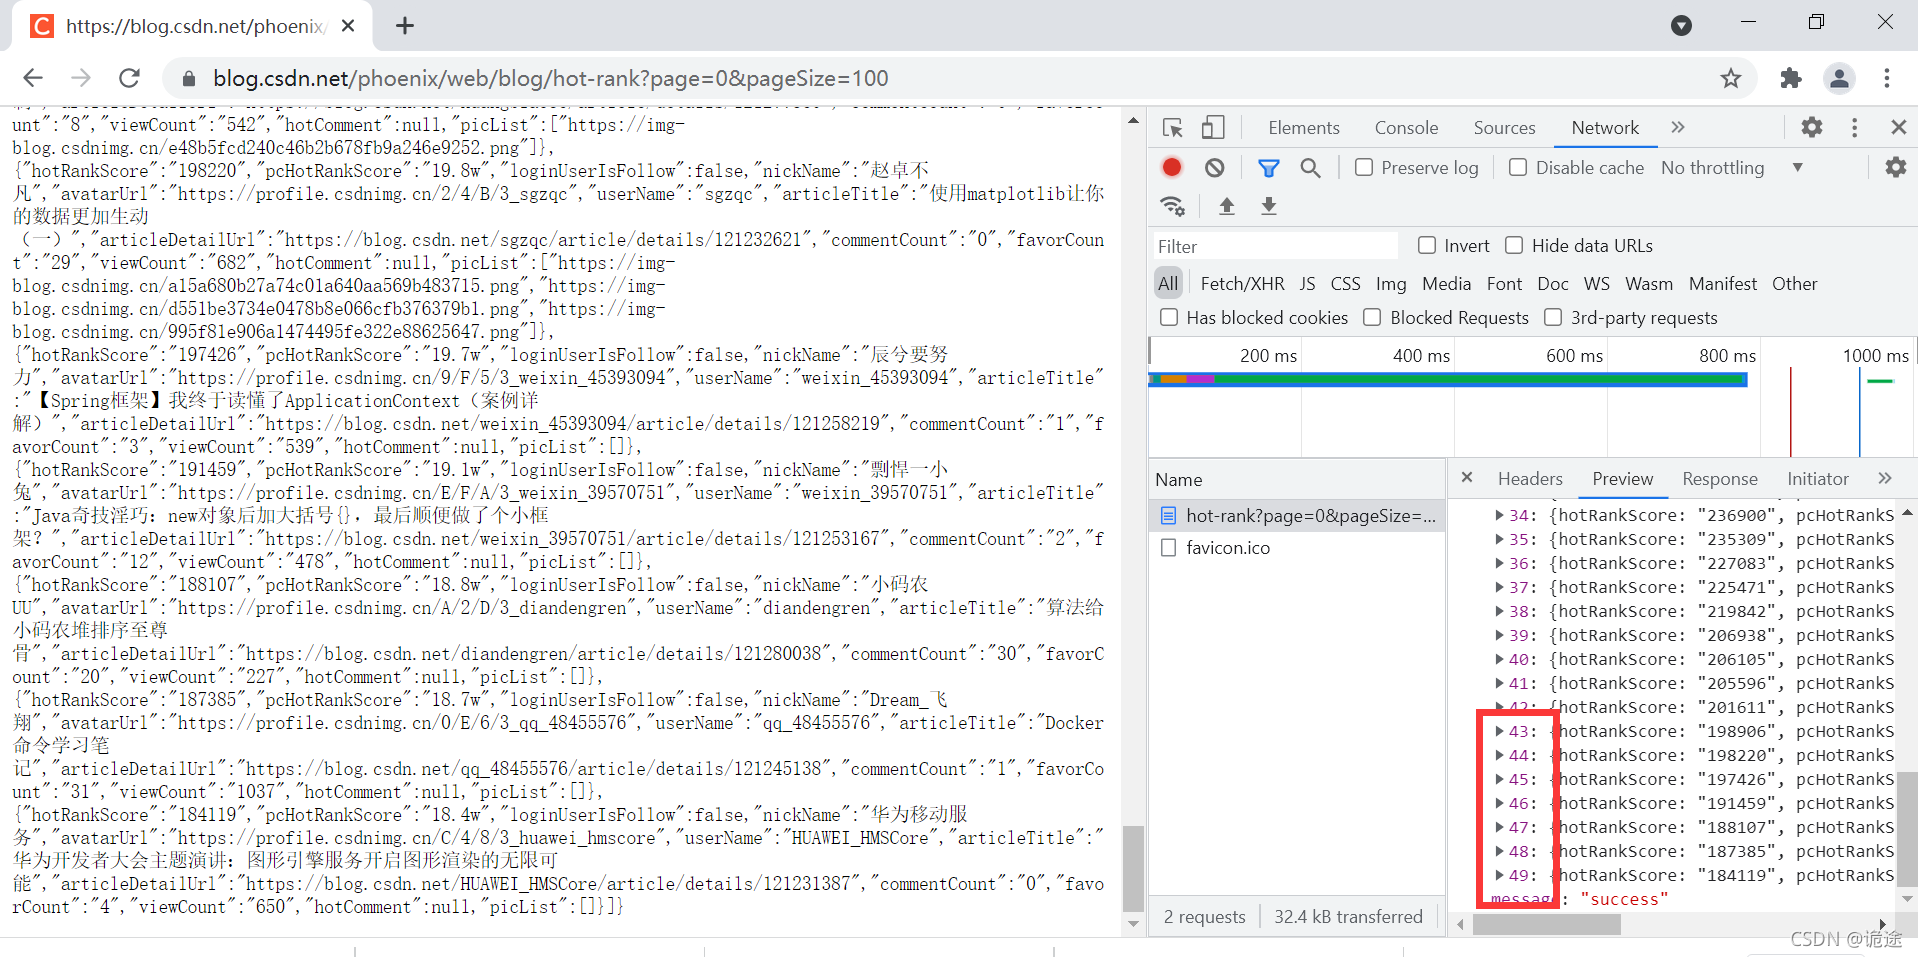Expand JSON entry 49 in preview

point(1499,876)
